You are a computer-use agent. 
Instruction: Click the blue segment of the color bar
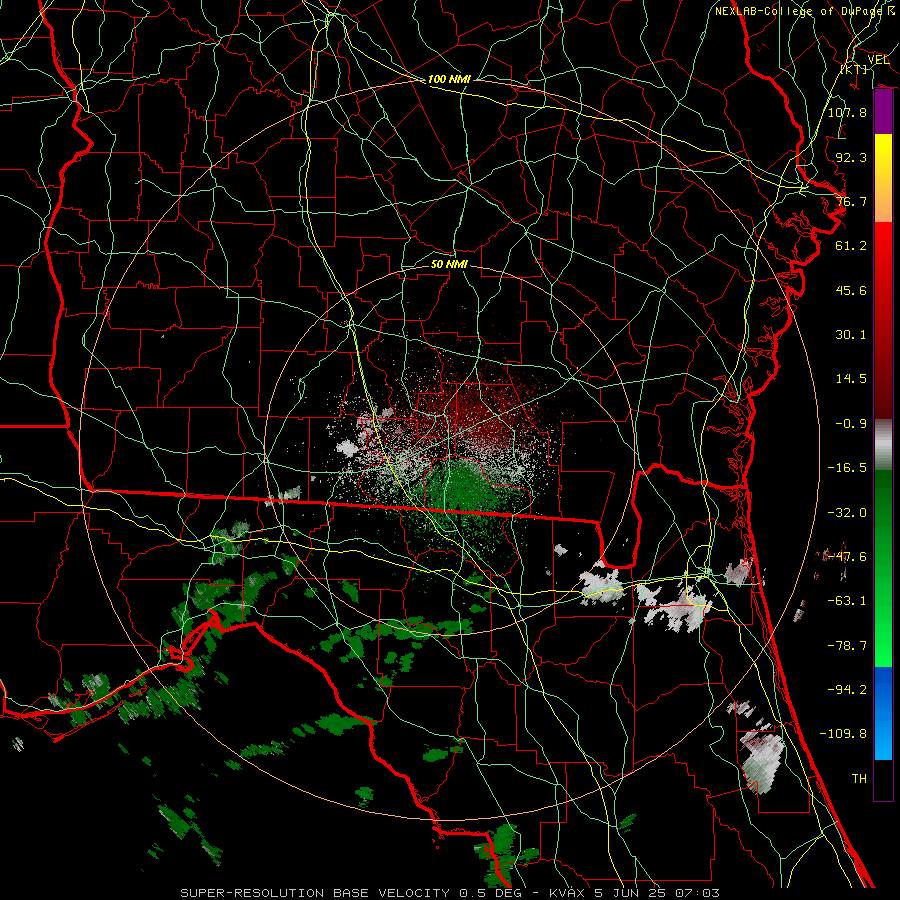tap(883, 713)
